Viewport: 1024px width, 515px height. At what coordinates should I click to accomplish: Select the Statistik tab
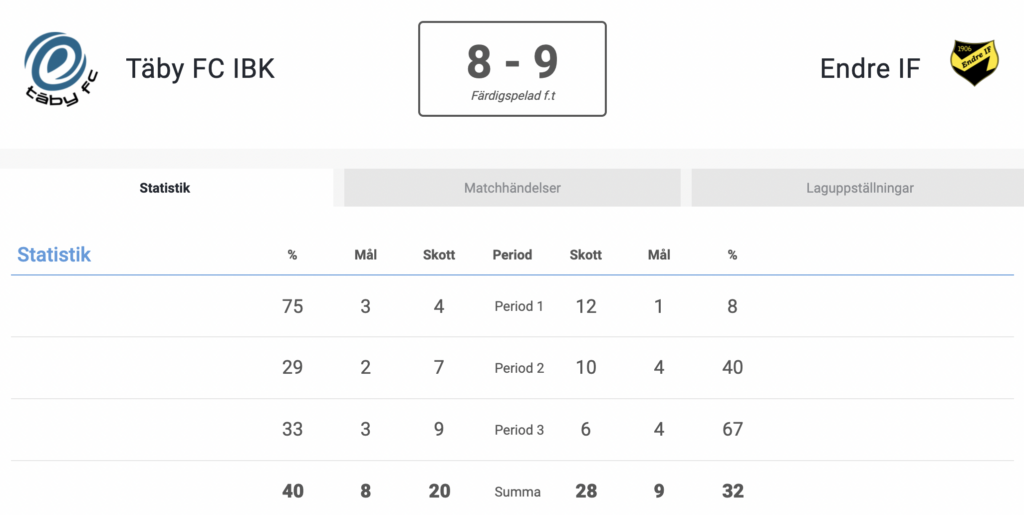tap(165, 188)
